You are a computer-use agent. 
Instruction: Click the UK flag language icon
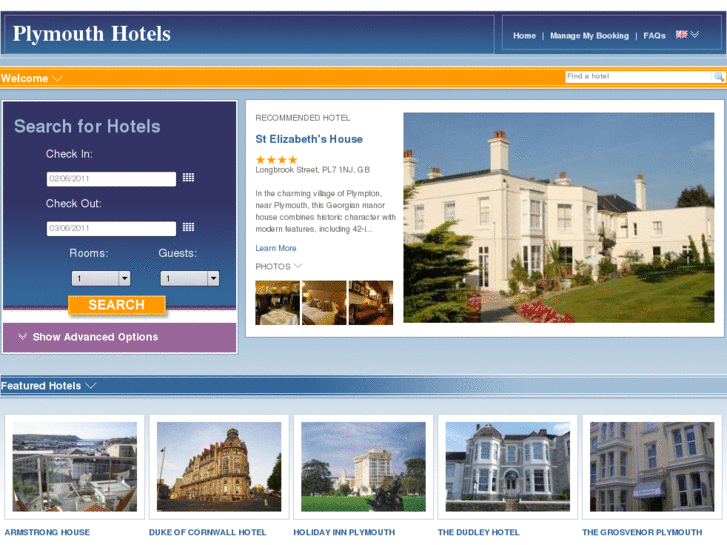point(681,35)
